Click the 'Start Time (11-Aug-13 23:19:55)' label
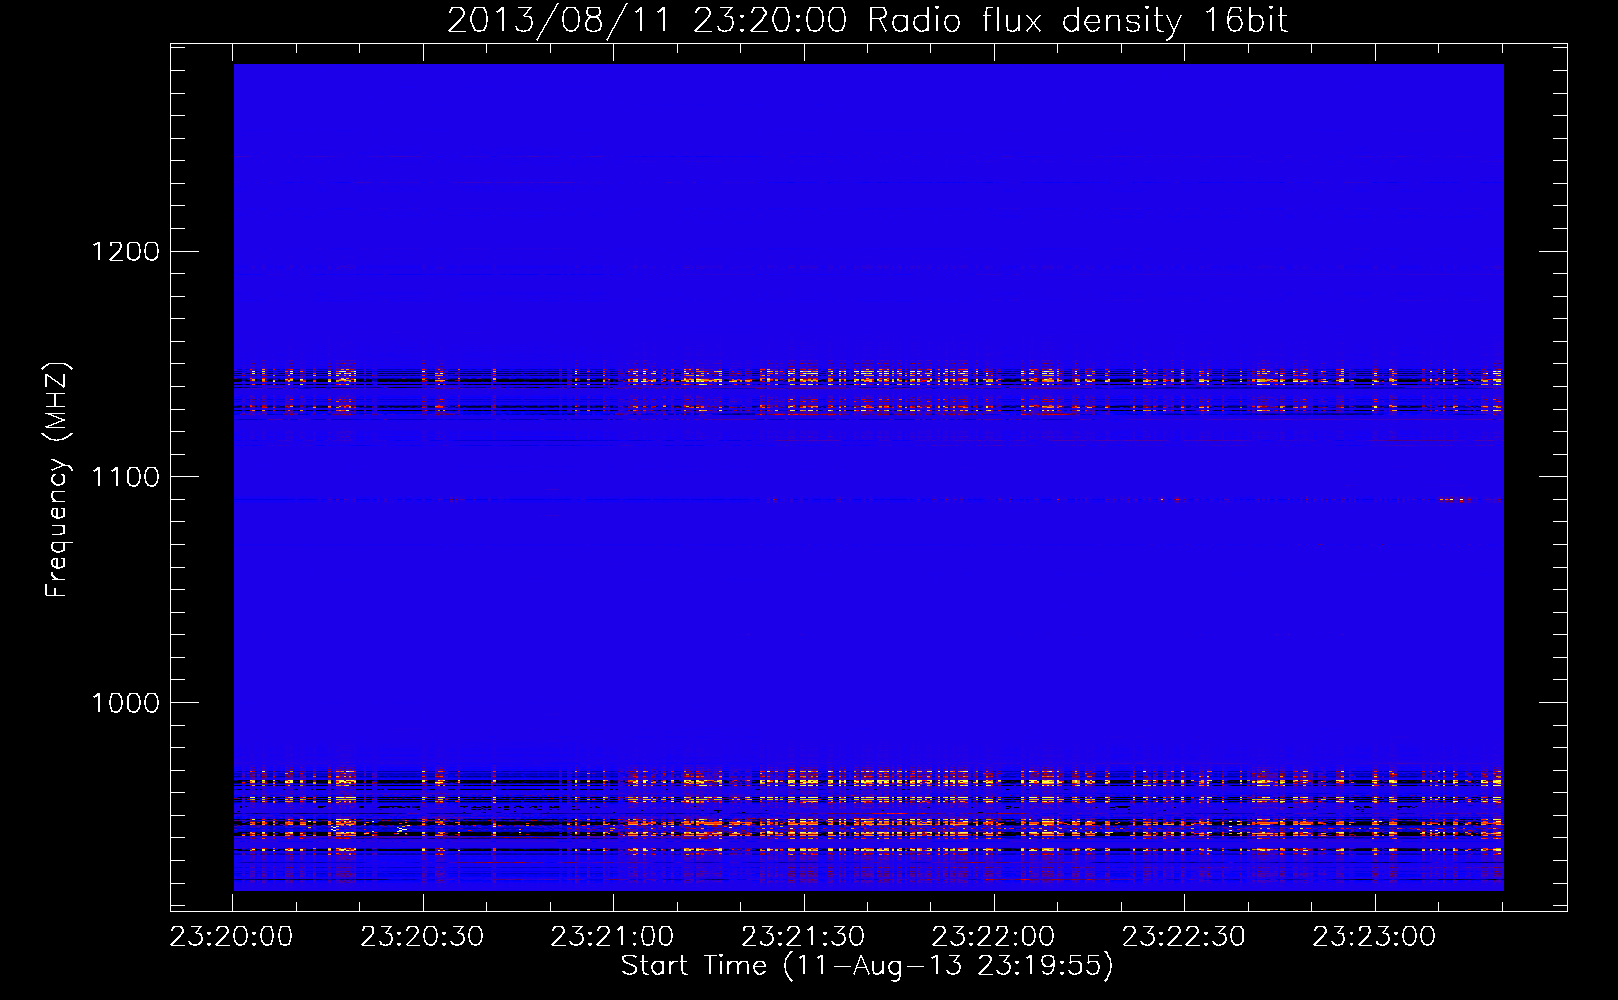 tap(867, 966)
